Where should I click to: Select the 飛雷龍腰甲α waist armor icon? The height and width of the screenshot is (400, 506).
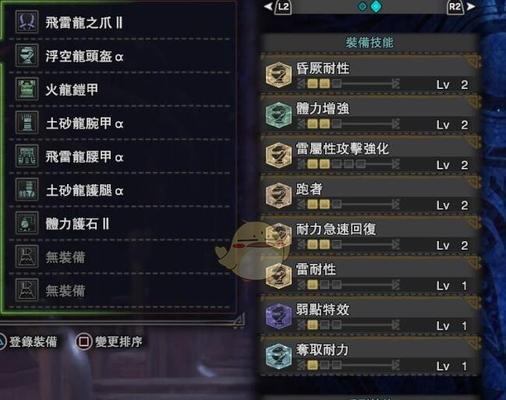(27, 156)
